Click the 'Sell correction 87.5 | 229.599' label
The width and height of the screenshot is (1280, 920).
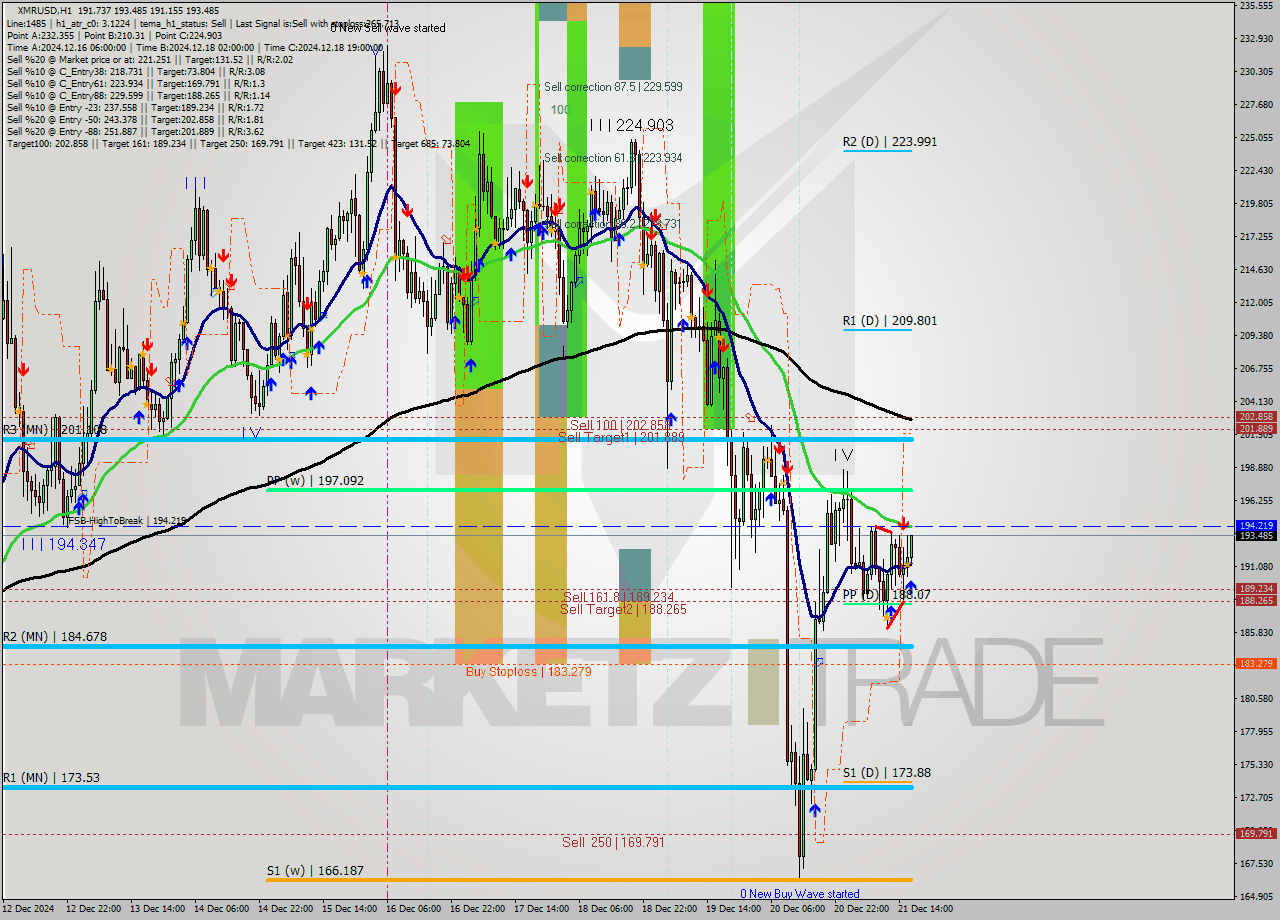click(613, 87)
